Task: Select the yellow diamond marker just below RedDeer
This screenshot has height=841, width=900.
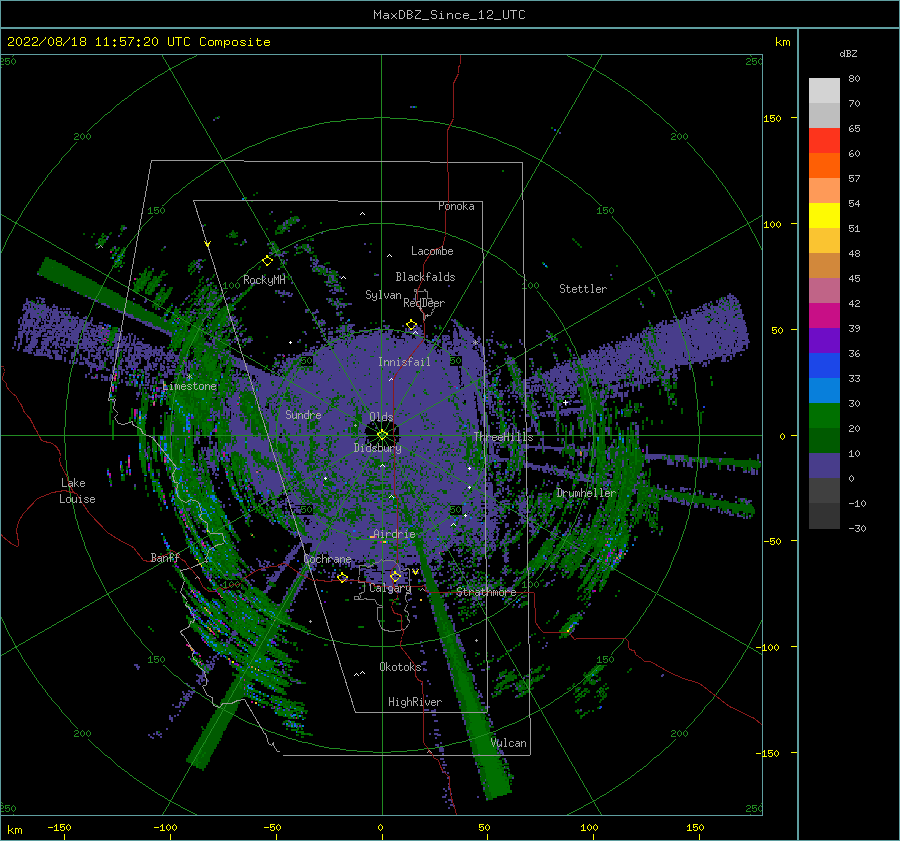Action: click(x=412, y=325)
